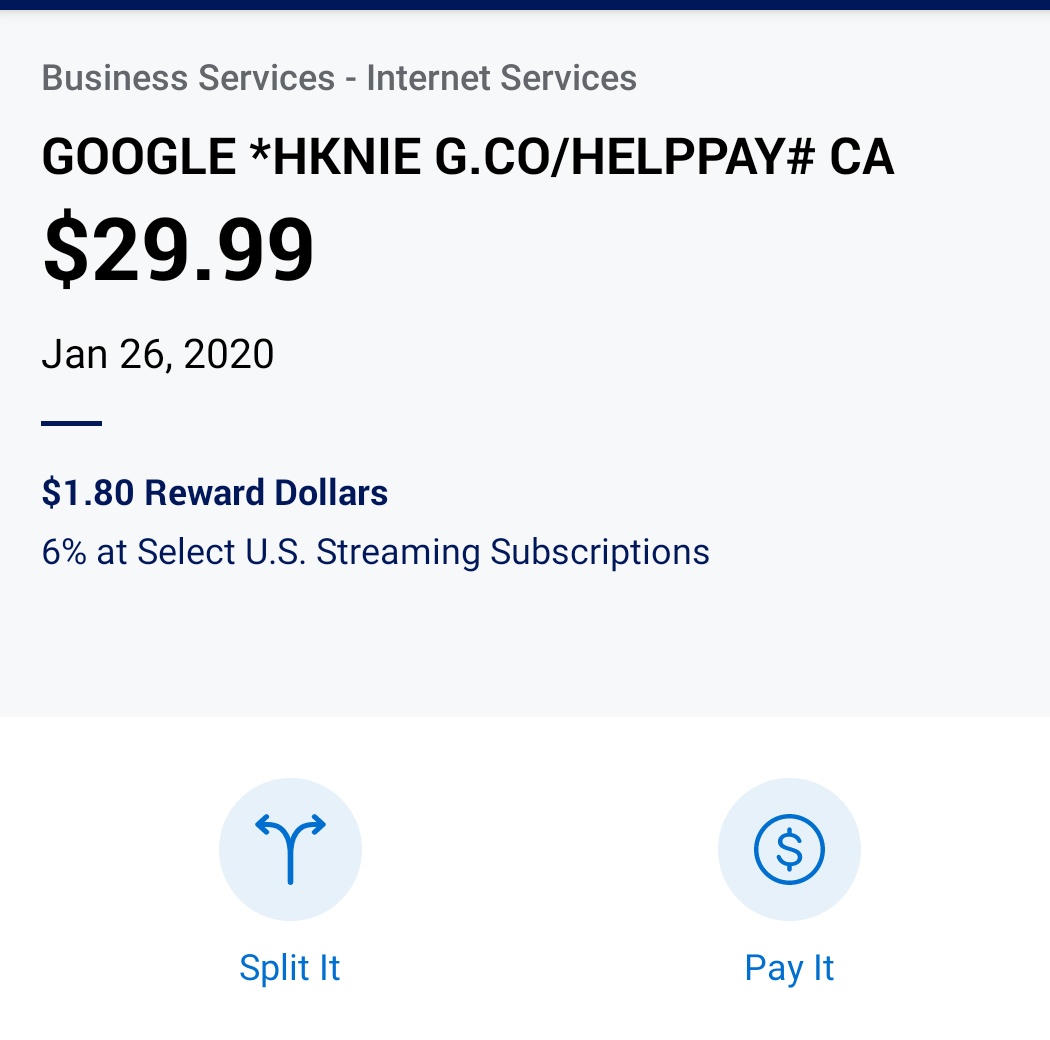The image size is (1050, 1040).
Task: Select the Split It label
Action: [290, 968]
